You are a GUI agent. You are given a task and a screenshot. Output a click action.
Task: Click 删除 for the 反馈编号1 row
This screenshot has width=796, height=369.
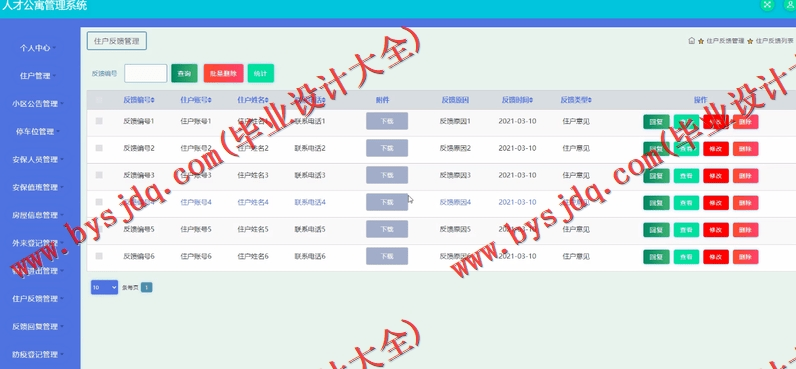(x=746, y=122)
